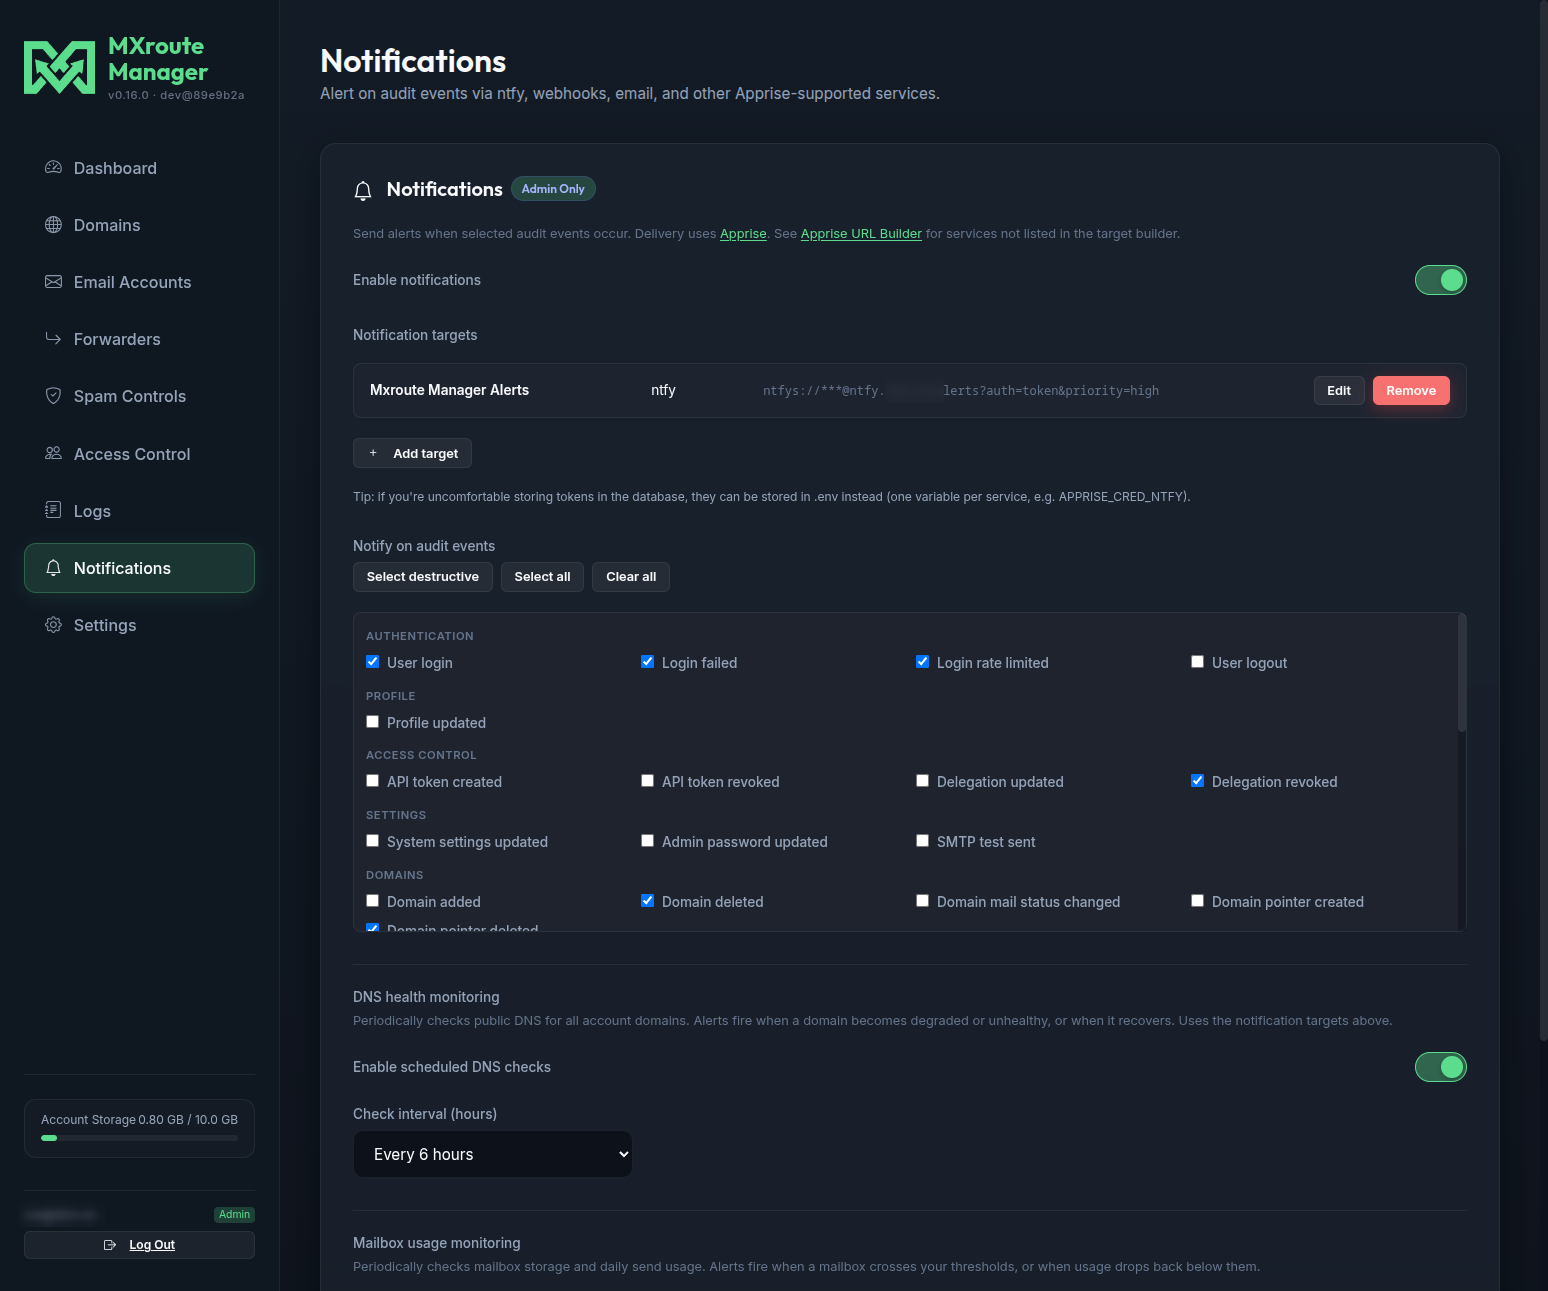Click the Log Out button
The width and height of the screenshot is (1548, 1291).
click(x=139, y=1245)
